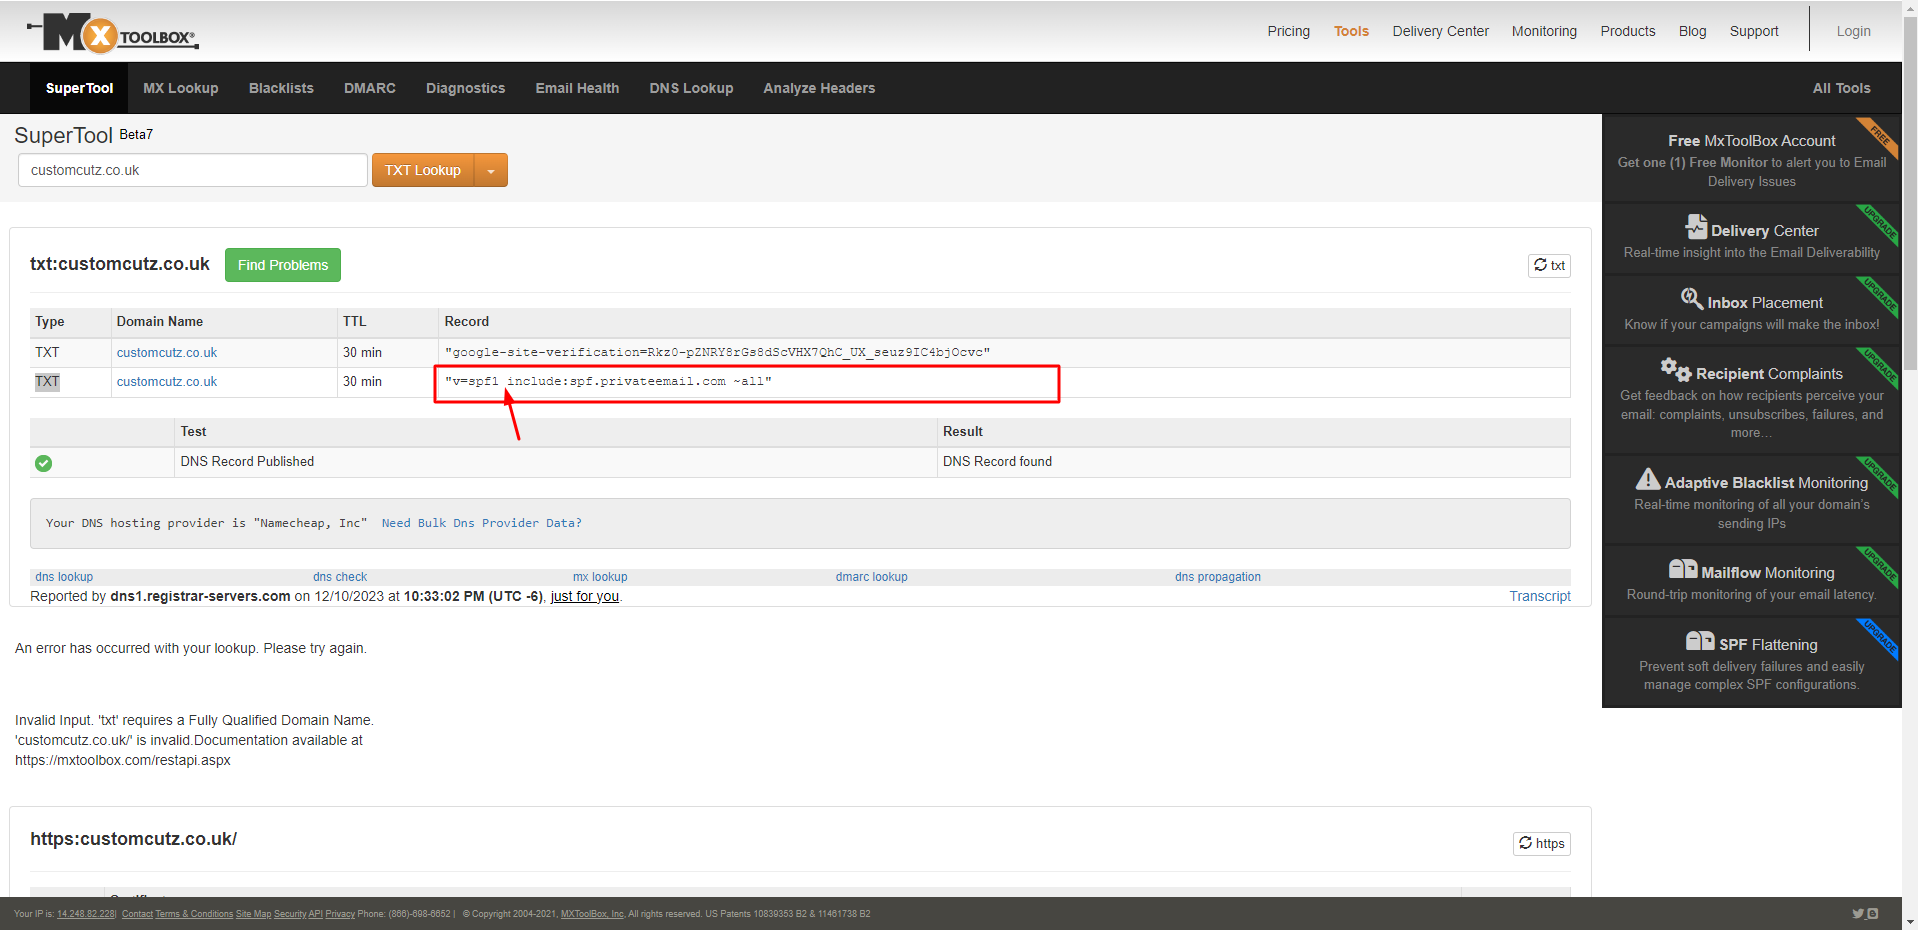This screenshot has height=930, width=1918.
Task: Open the Site Map footer link
Action: (x=253, y=914)
